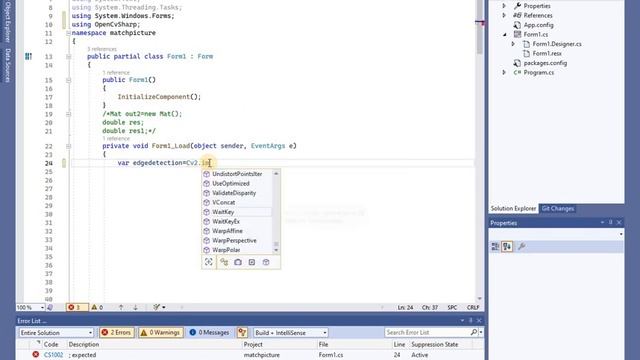Click the Program.cs C# icon
Screen dimensions: 640x360
point(517,72)
